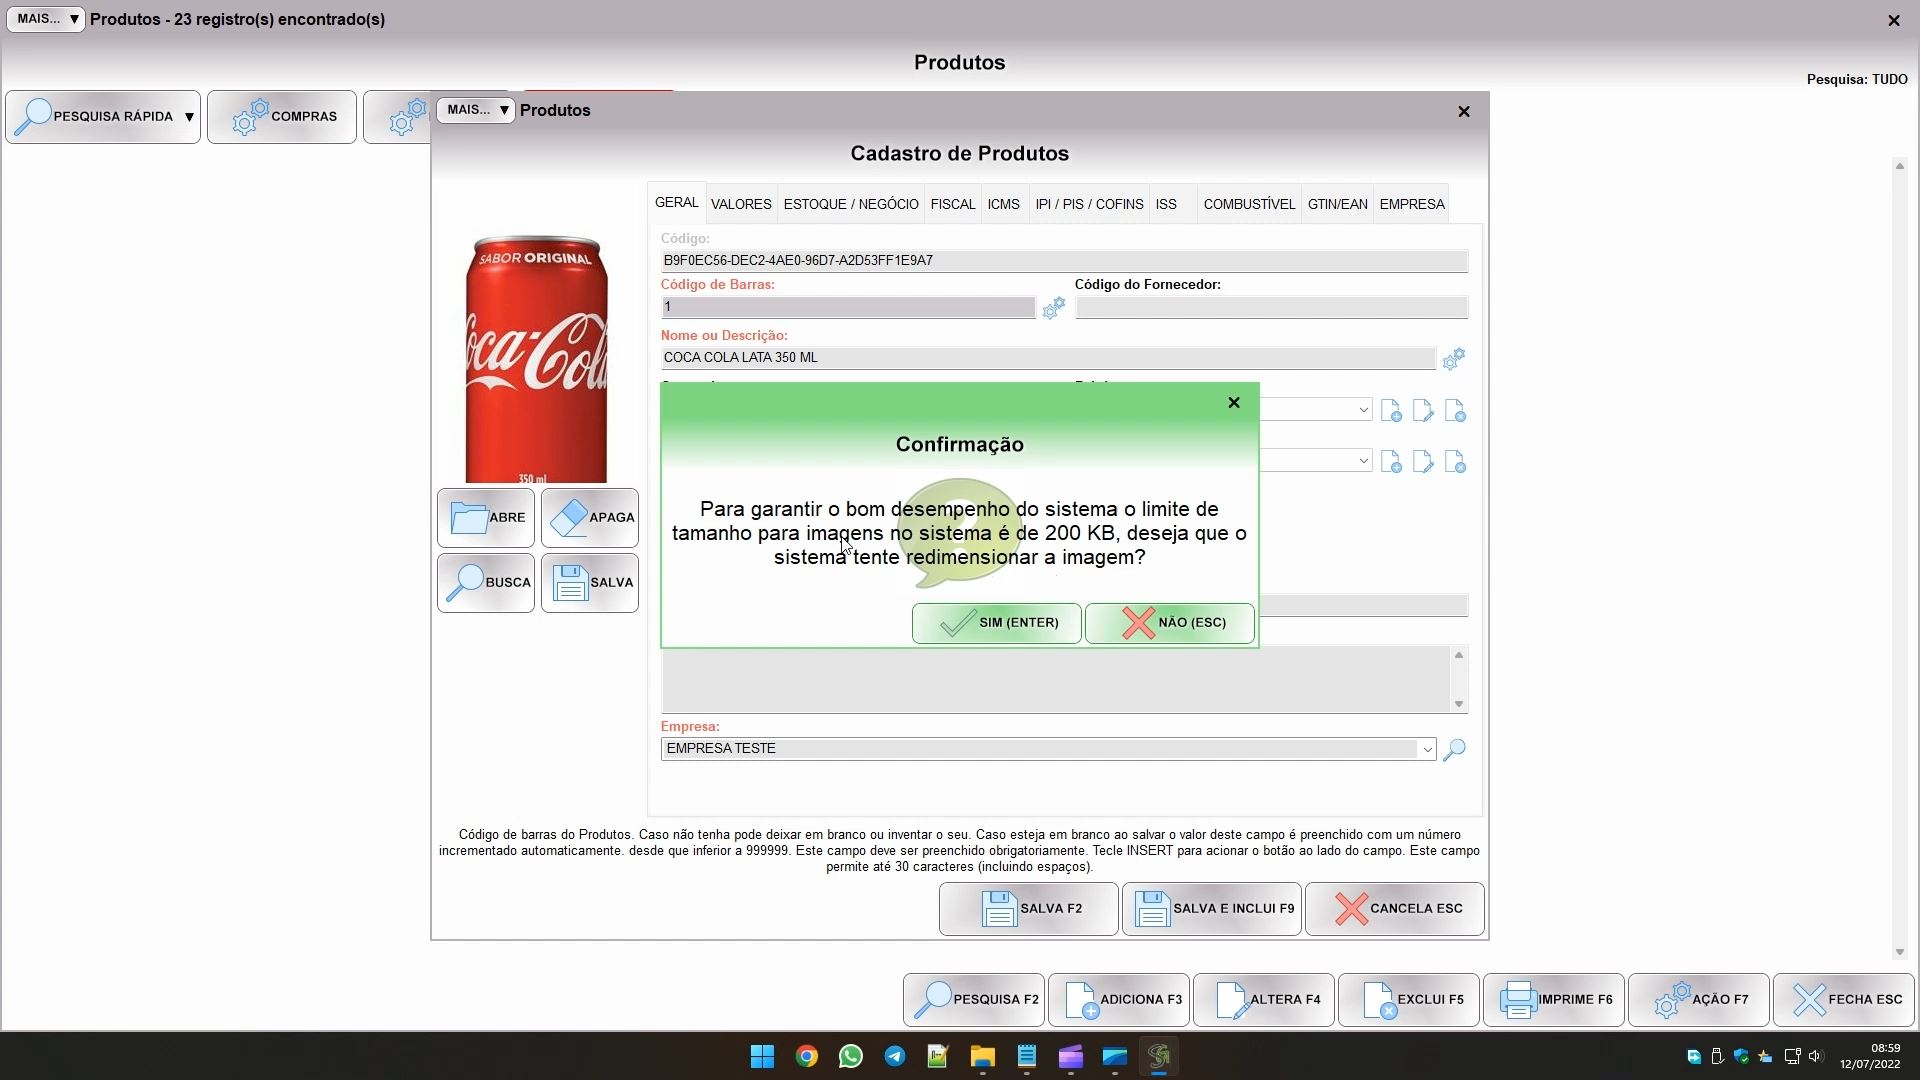Open Telegram from the taskbar
Viewport: 1920px width, 1080px height.
[x=894, y=1056]
